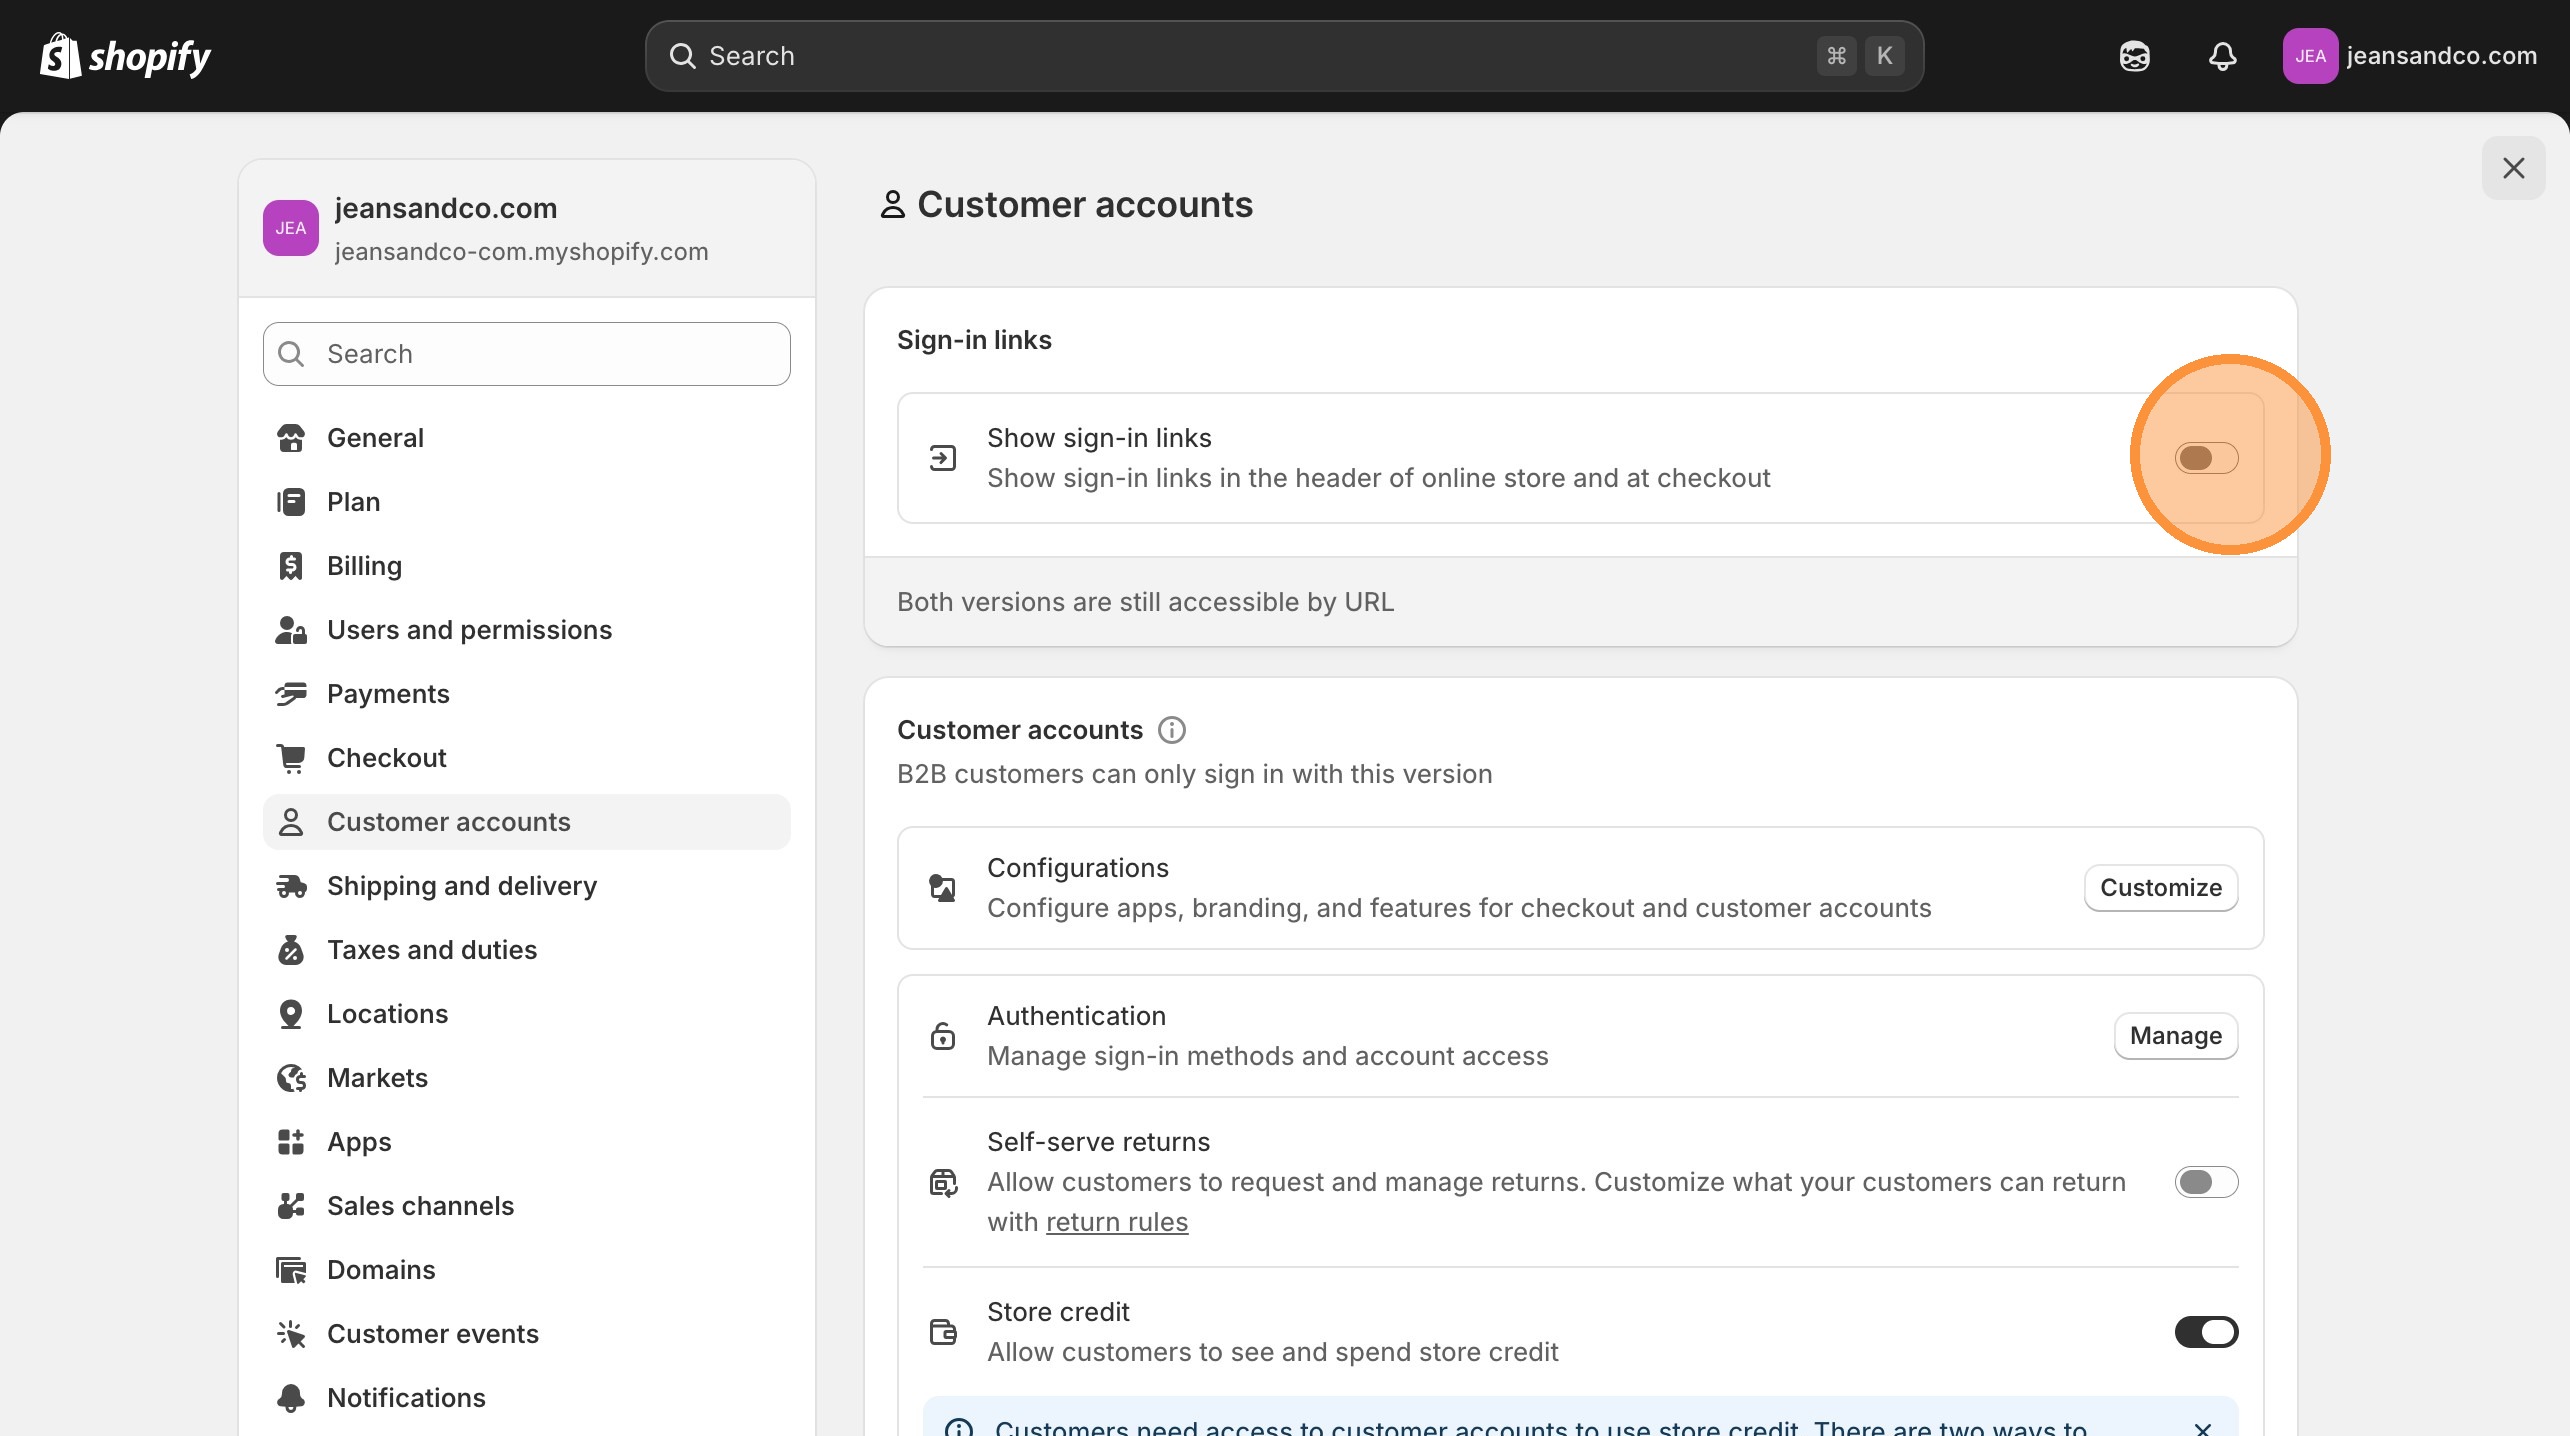The width and height of the screenshot is (2570, 1436).
Task: Click the feedback face icon in the top bar
Action: 2135,56
